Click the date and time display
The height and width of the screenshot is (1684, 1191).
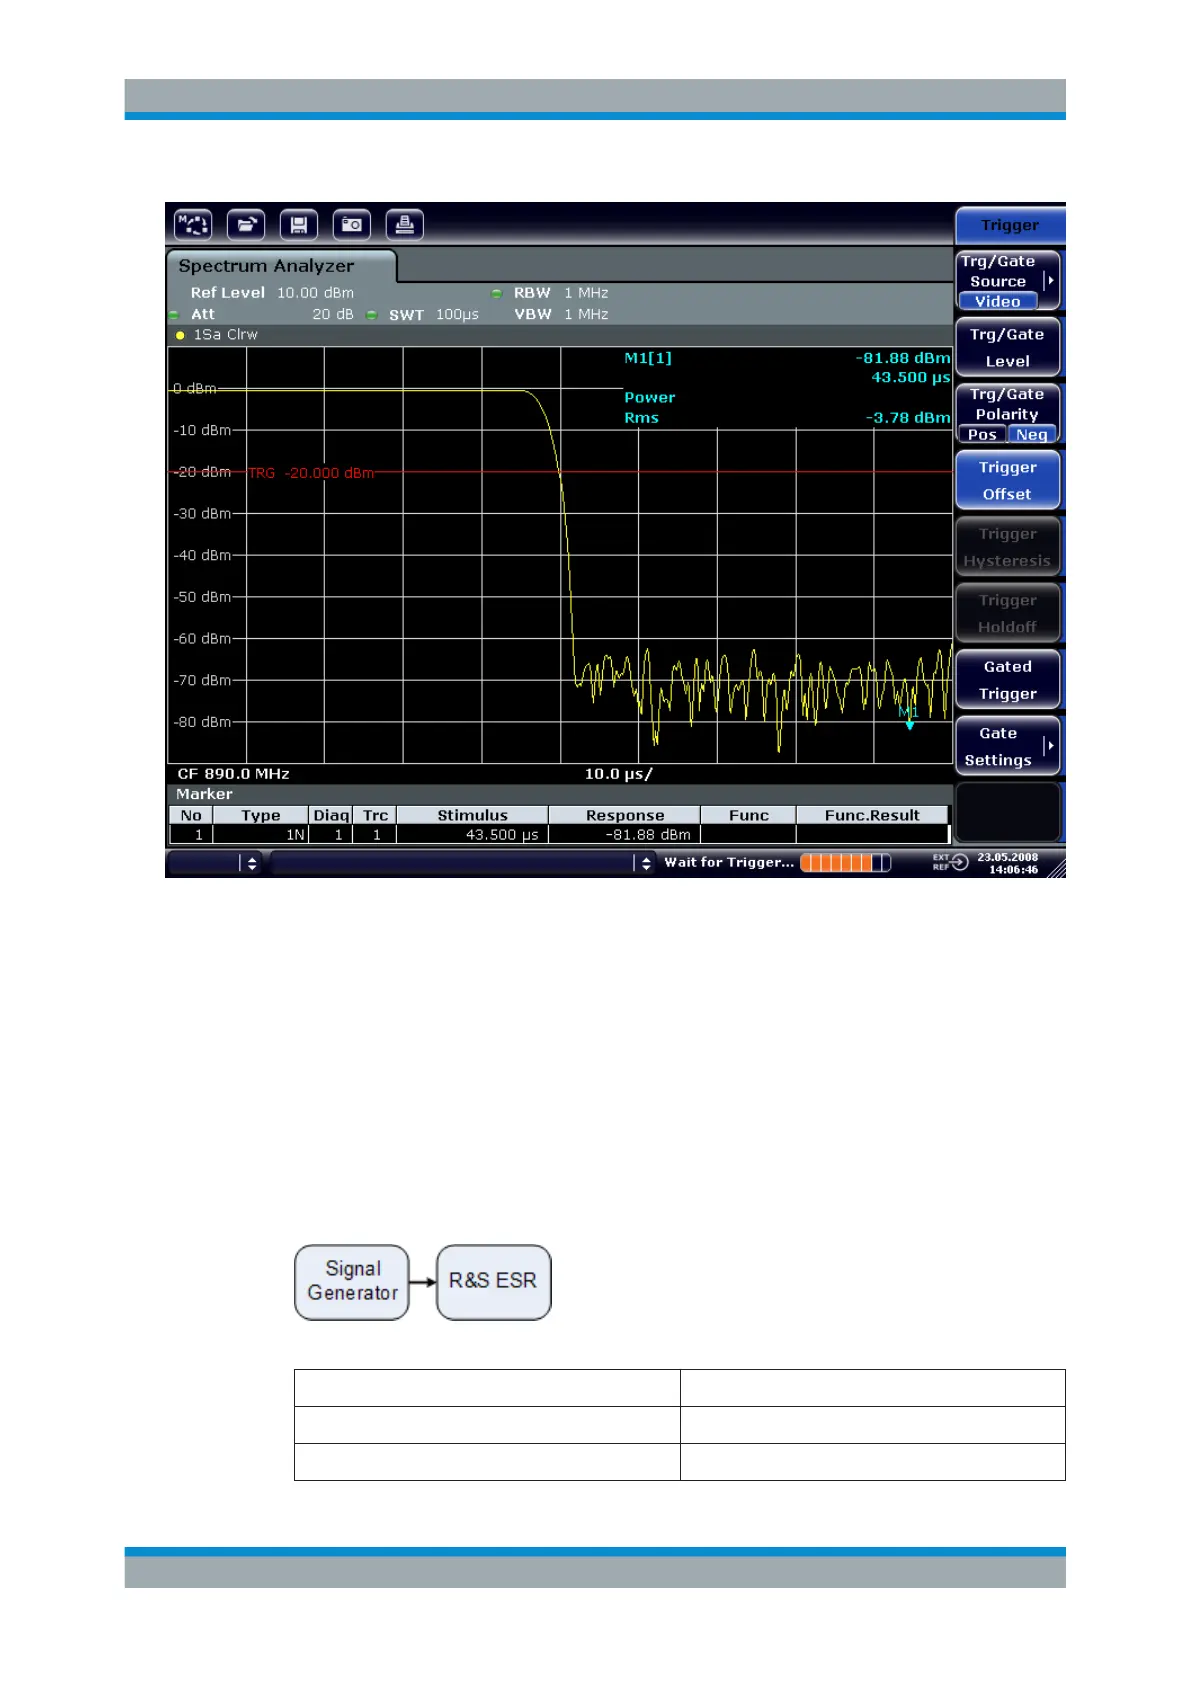[x=1007, y=863]
